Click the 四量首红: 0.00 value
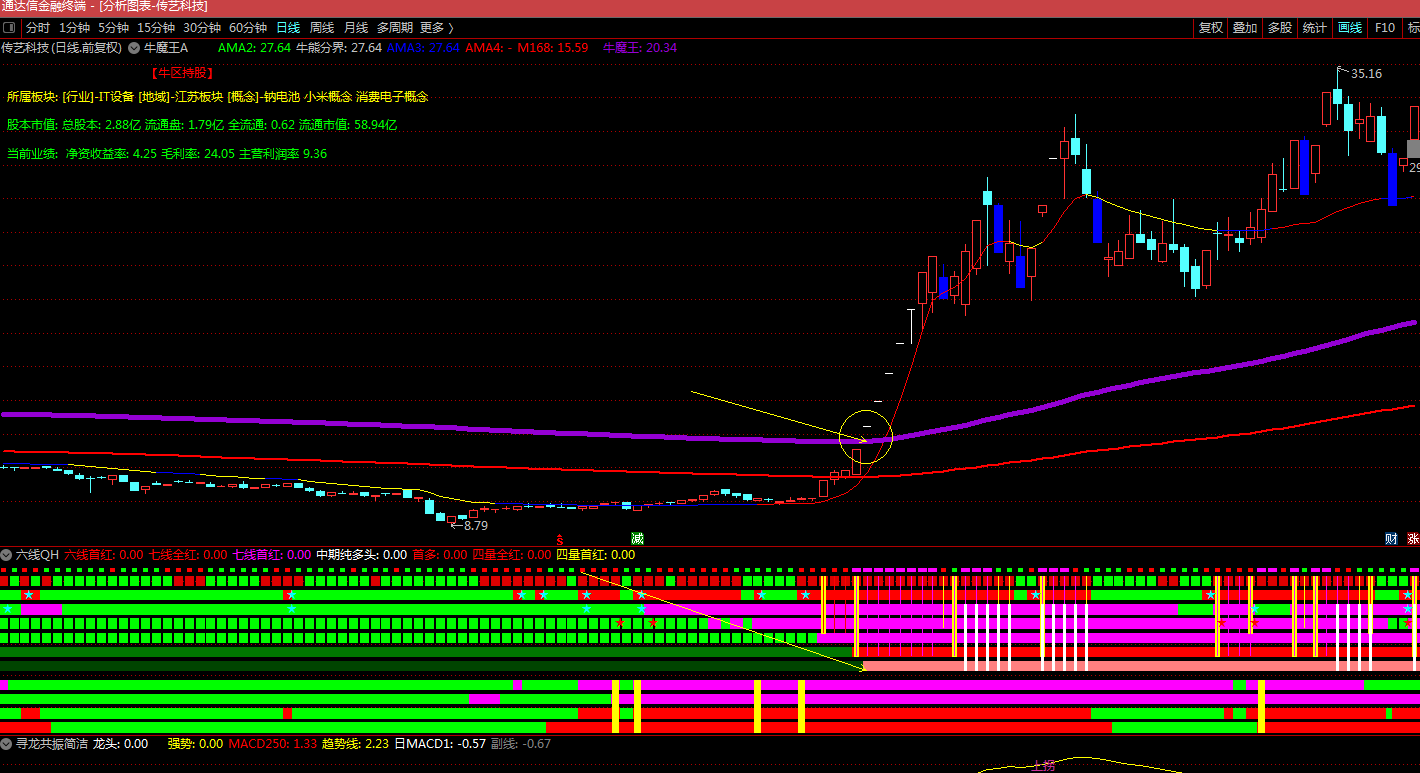Viewport: 1420px width, 773px height. pos(596,554)
